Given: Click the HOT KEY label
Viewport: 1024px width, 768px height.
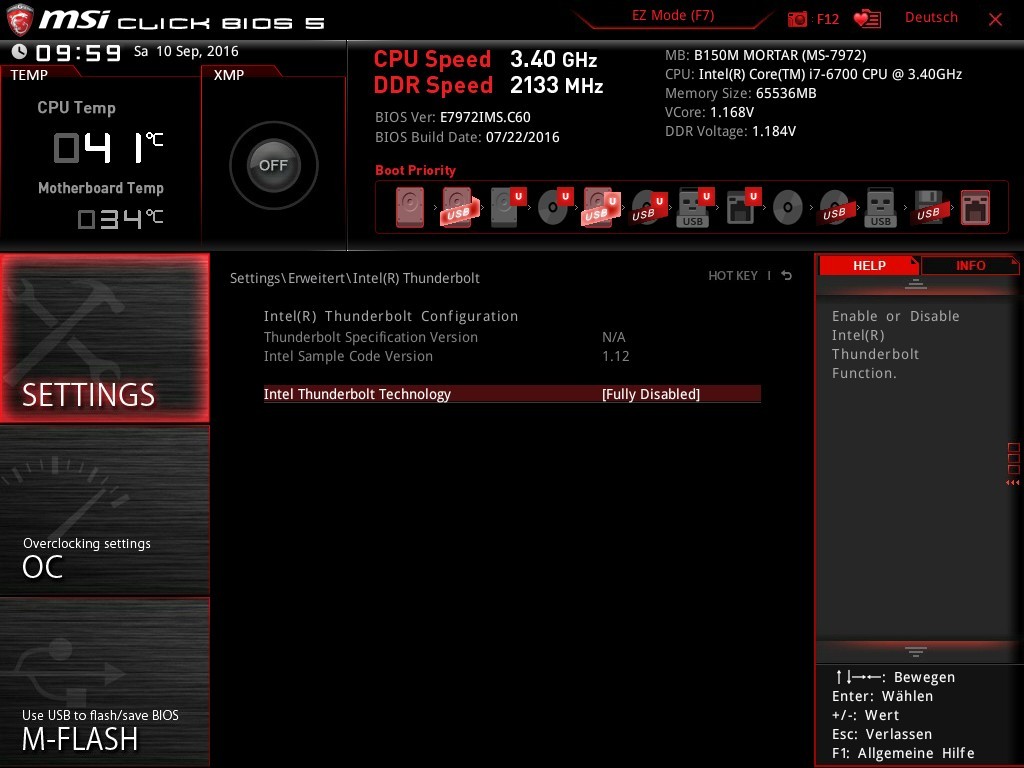Looking at the screenshot, I should (733, 276).
